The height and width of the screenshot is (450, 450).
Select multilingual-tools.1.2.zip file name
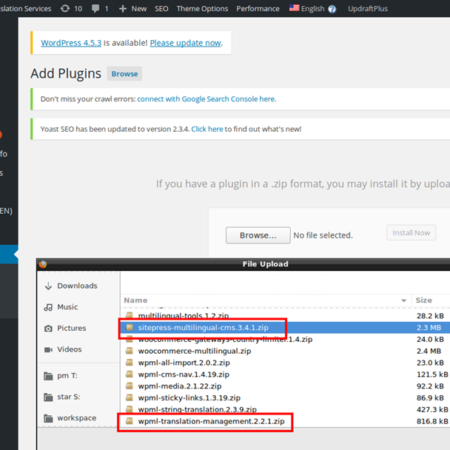[183, 315]
